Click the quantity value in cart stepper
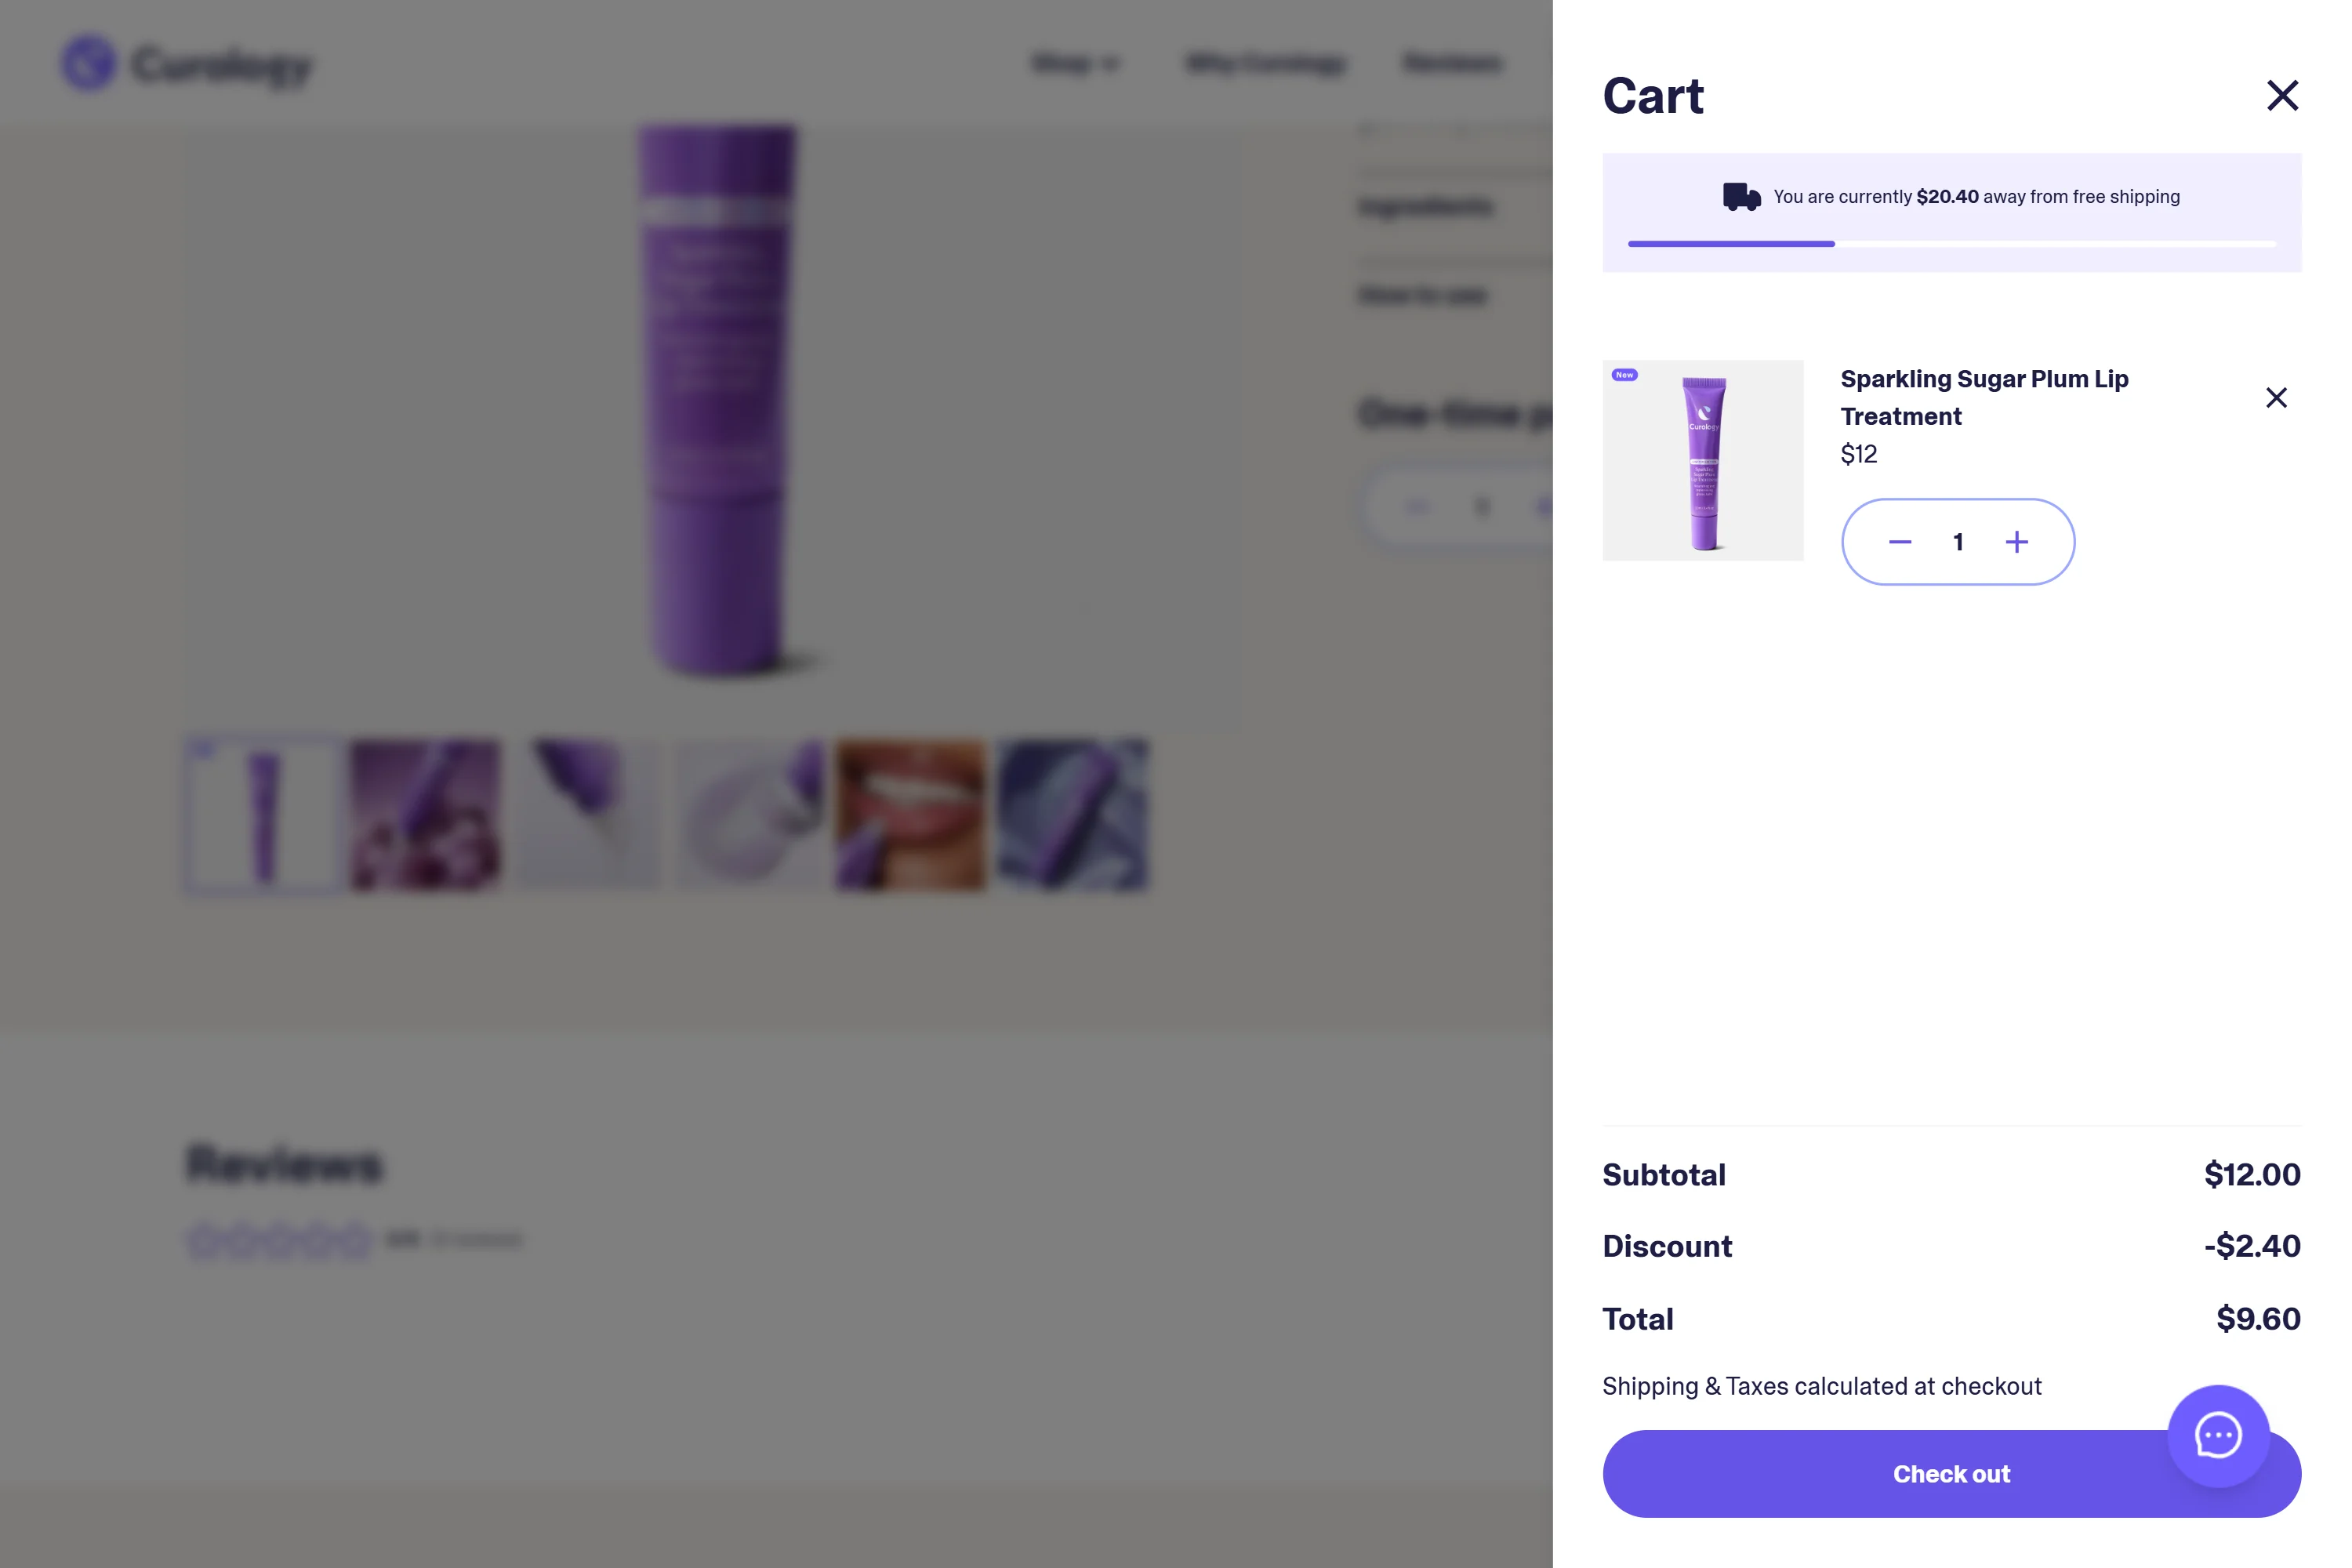The image size is (2352, 1568). point(1958,542)
